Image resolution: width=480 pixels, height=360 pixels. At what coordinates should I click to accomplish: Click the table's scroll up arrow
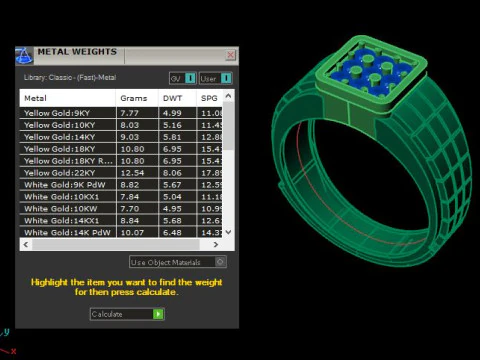point(228,96)
